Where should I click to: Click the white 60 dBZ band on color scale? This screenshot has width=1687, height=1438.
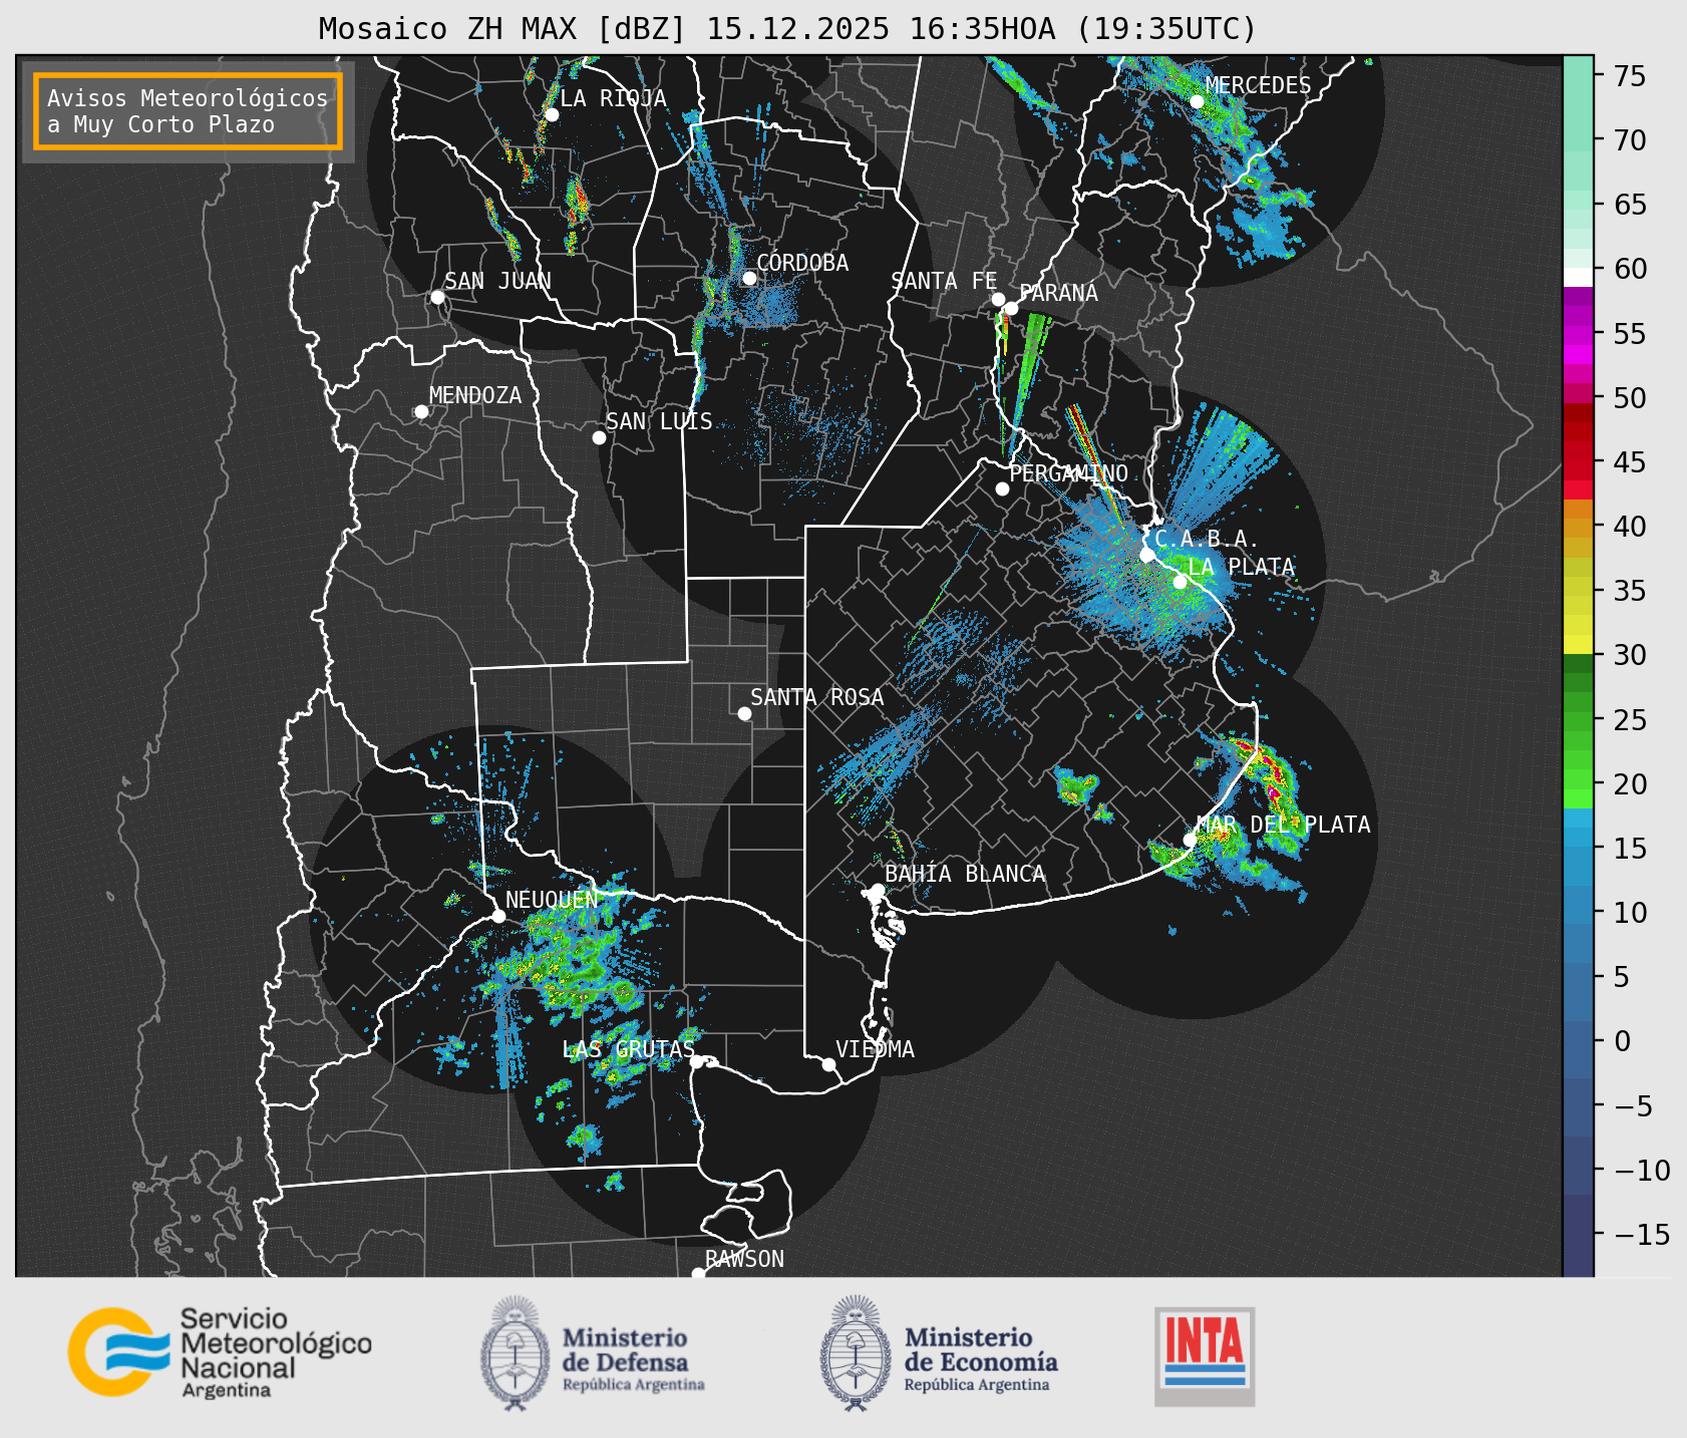[x=1578, y=277]
